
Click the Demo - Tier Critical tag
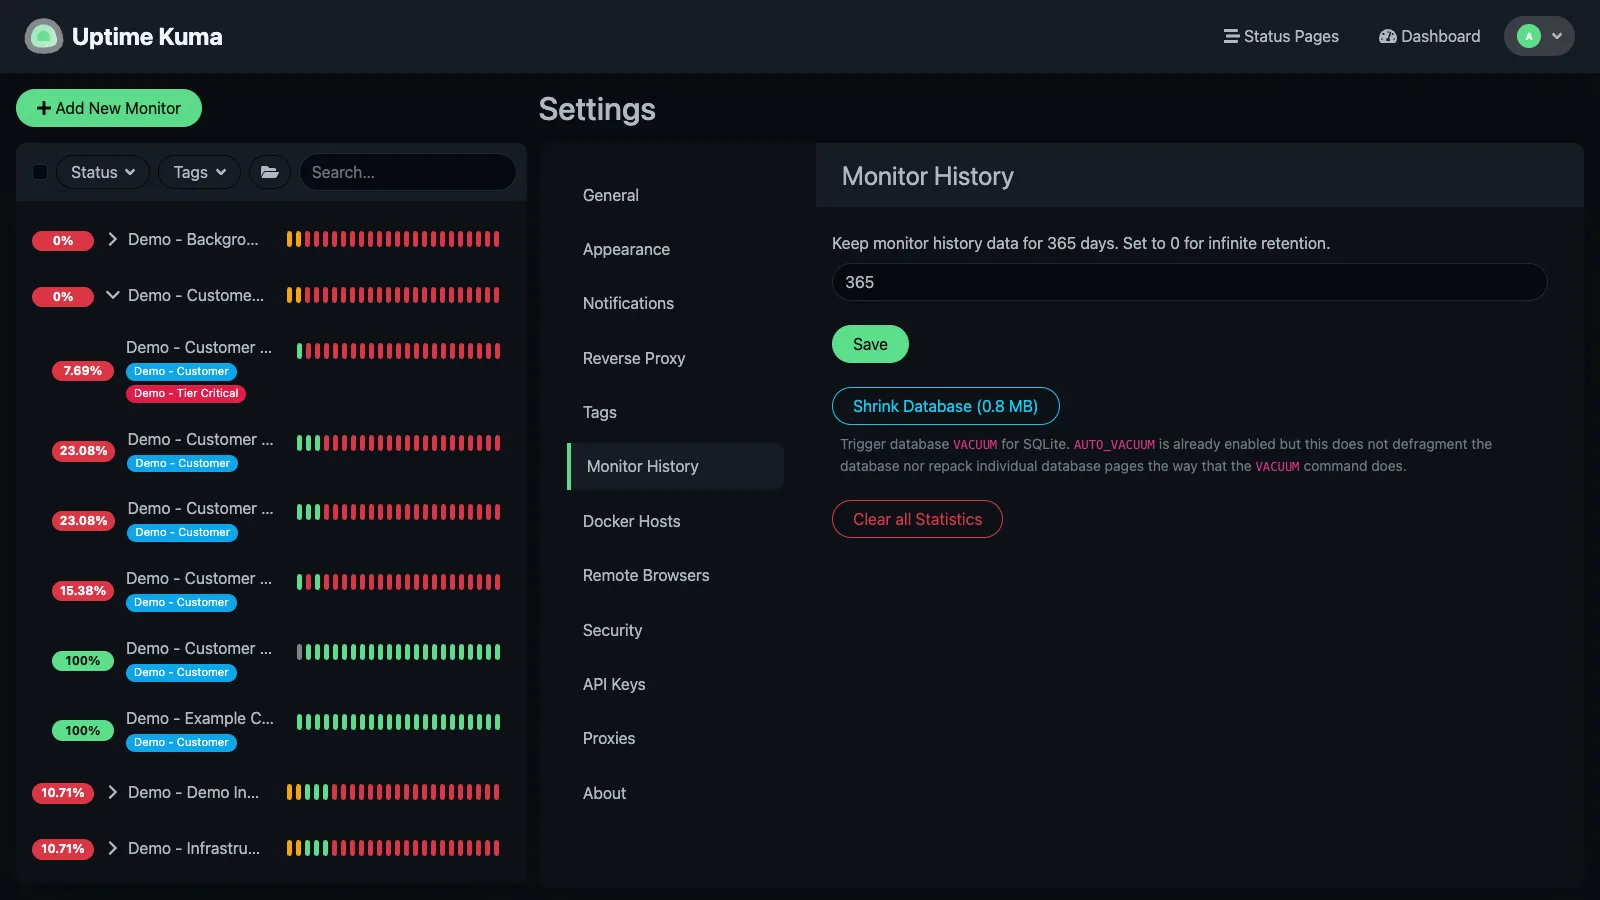tap(186, 394)
